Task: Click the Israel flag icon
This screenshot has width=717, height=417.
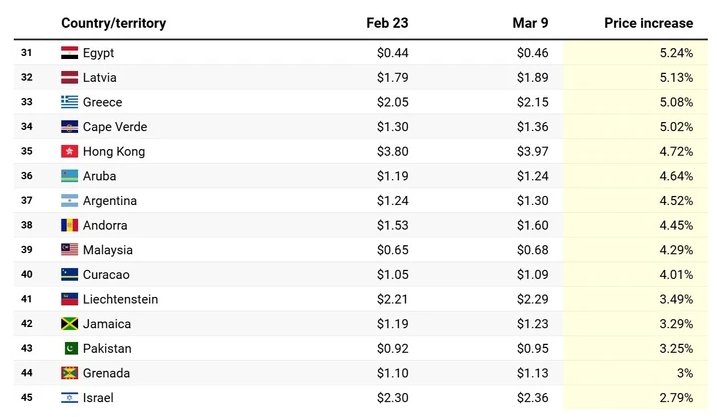Action: [x=70, y=398]
